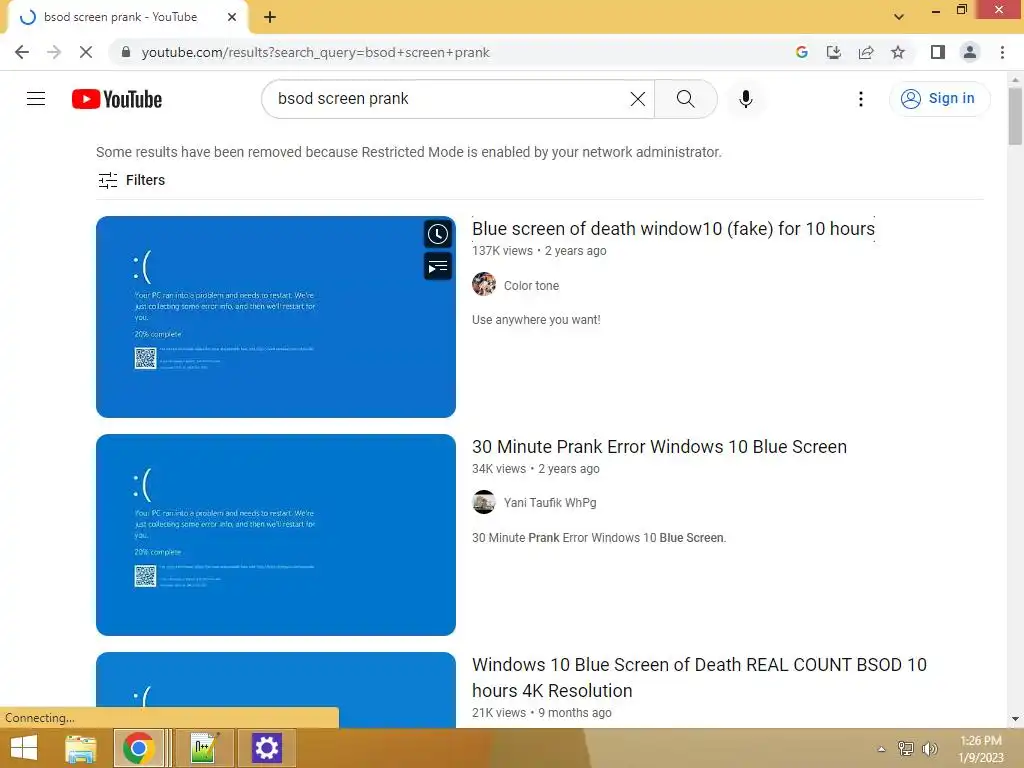Open the volume speaker tray icon
This screenshot has height=768, width=1024.
pyautogui.click(x=929, y=749)
